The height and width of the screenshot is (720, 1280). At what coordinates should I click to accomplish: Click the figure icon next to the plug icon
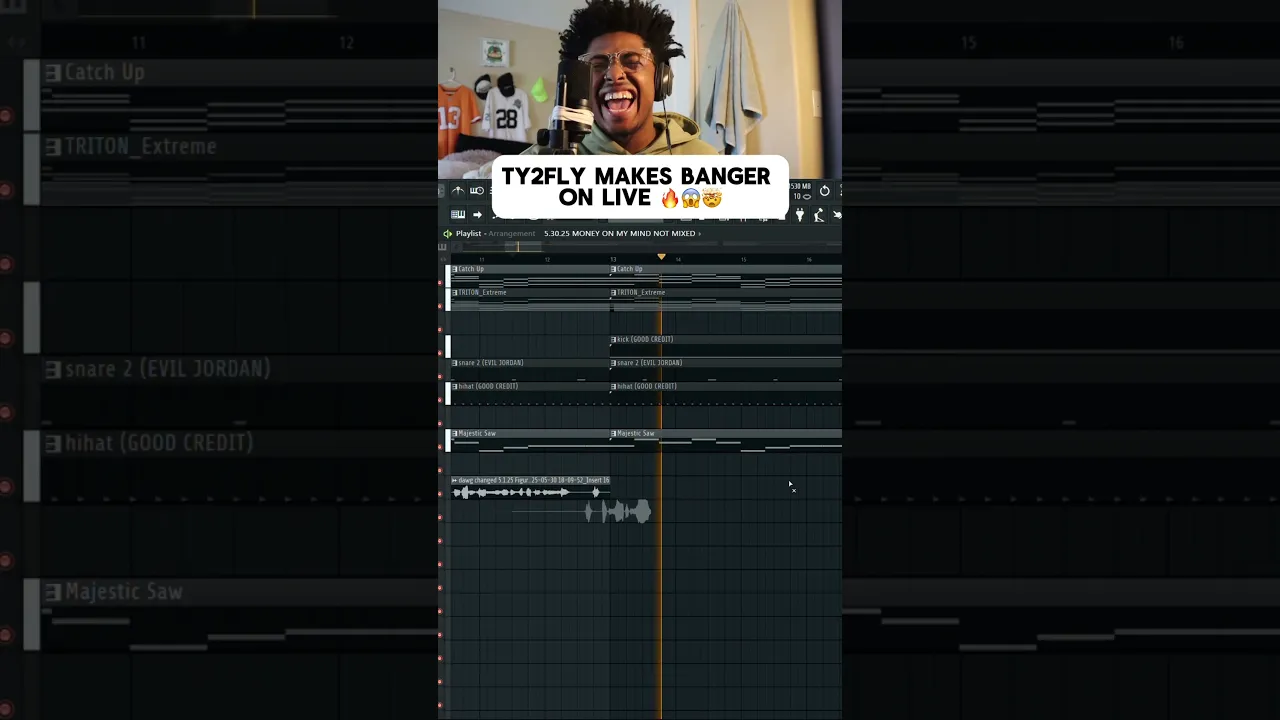[818, 214]
